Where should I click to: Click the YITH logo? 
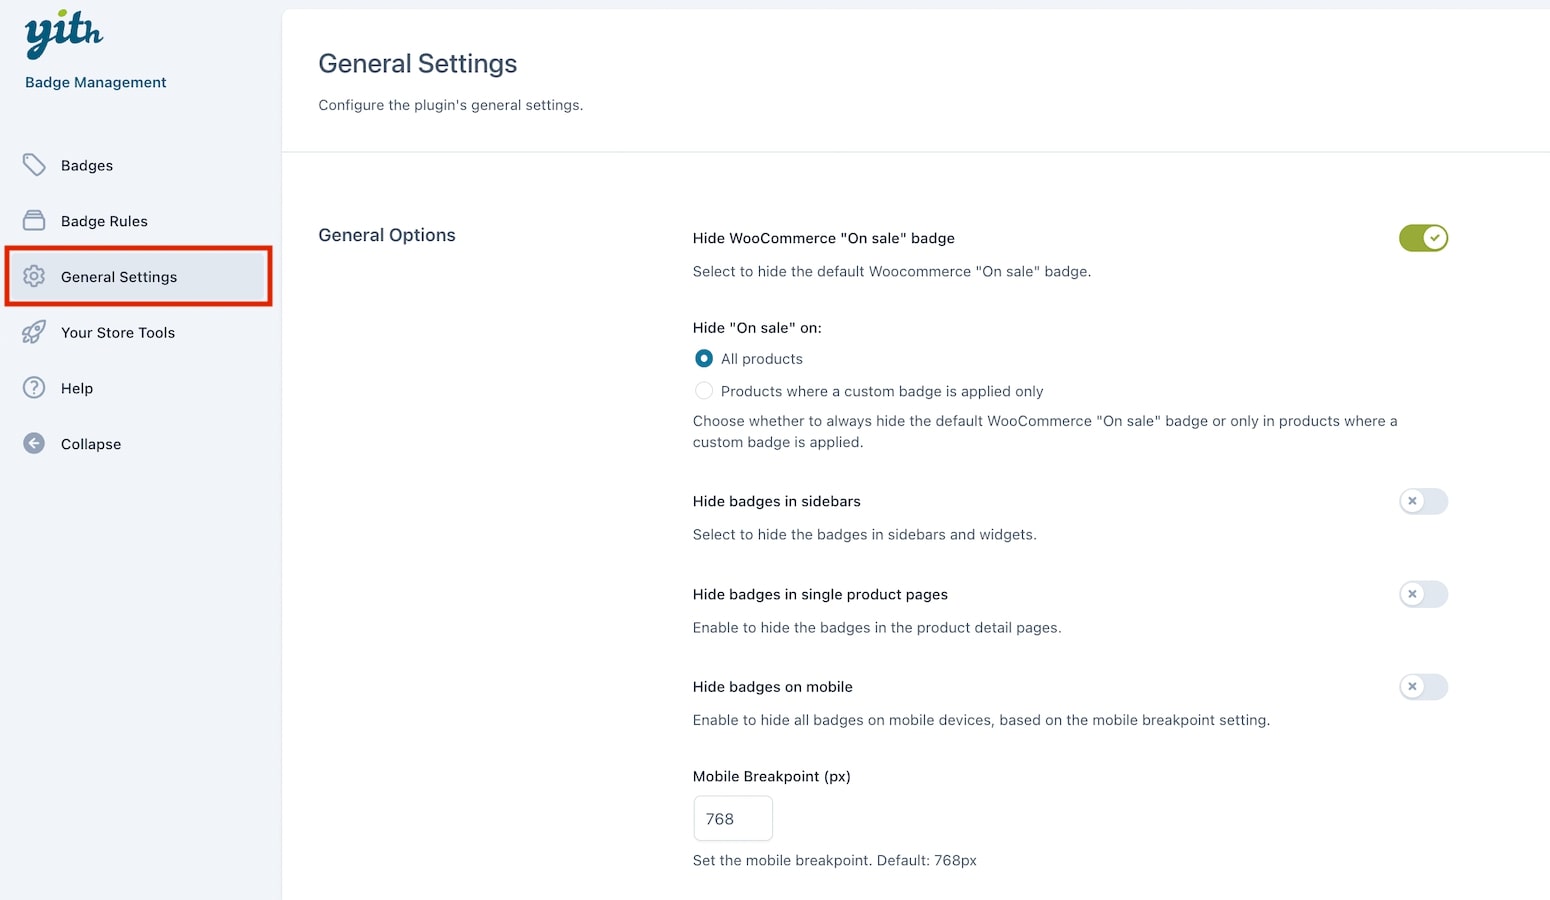[64, 35]
